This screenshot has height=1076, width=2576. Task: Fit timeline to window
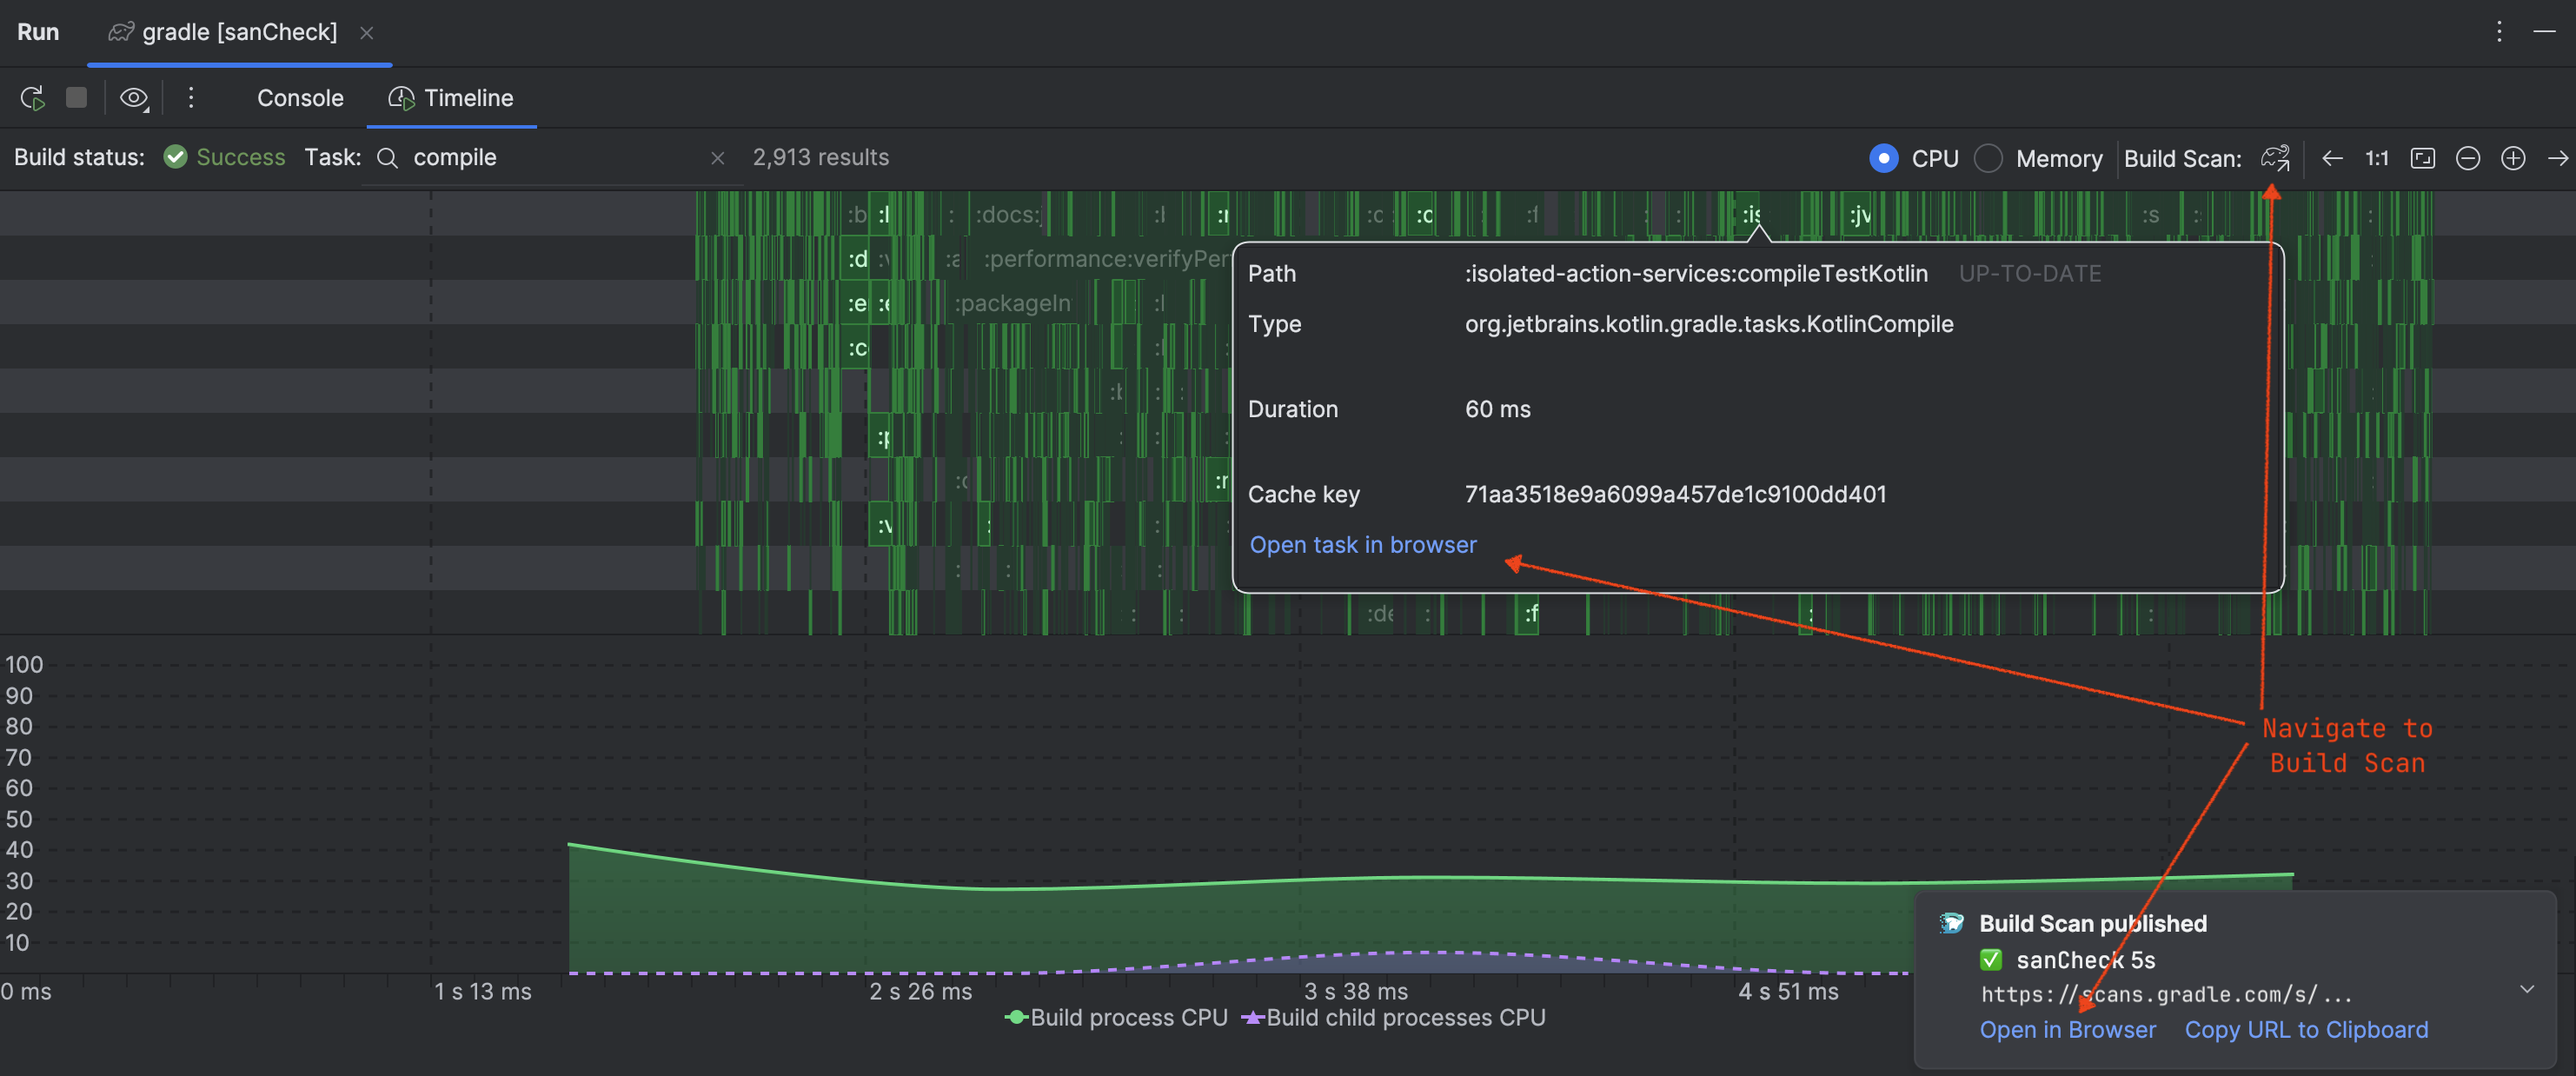coord(2422,158)
